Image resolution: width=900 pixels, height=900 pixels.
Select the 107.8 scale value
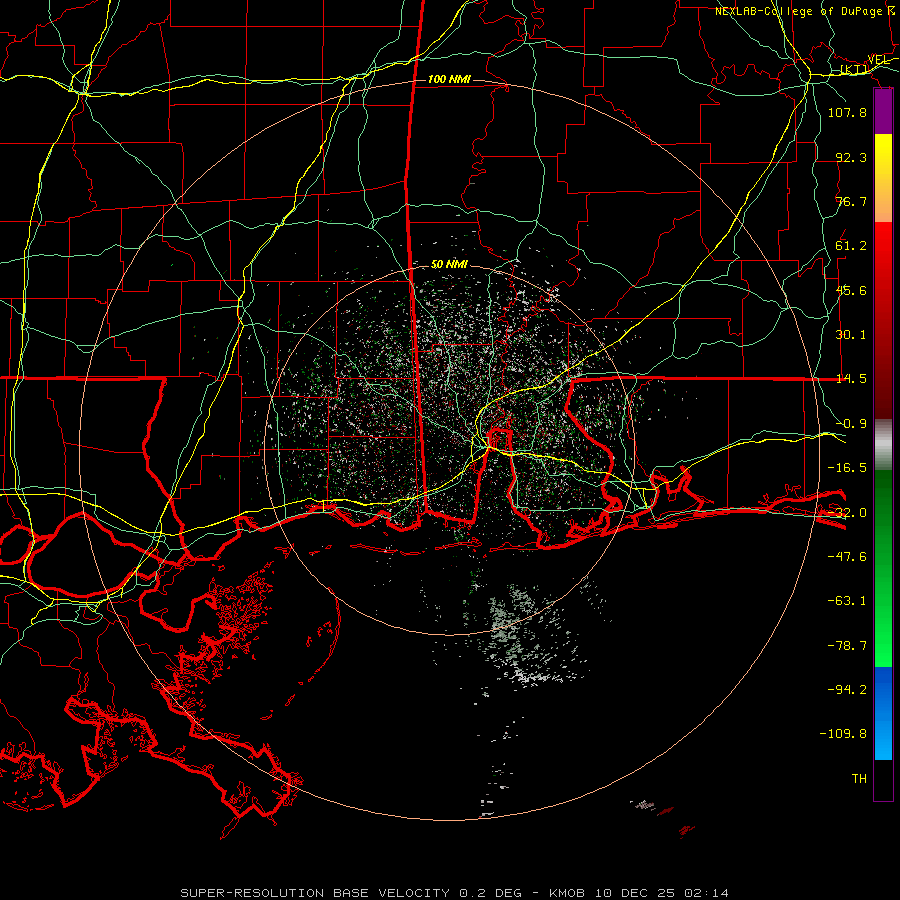coord(847,112)
